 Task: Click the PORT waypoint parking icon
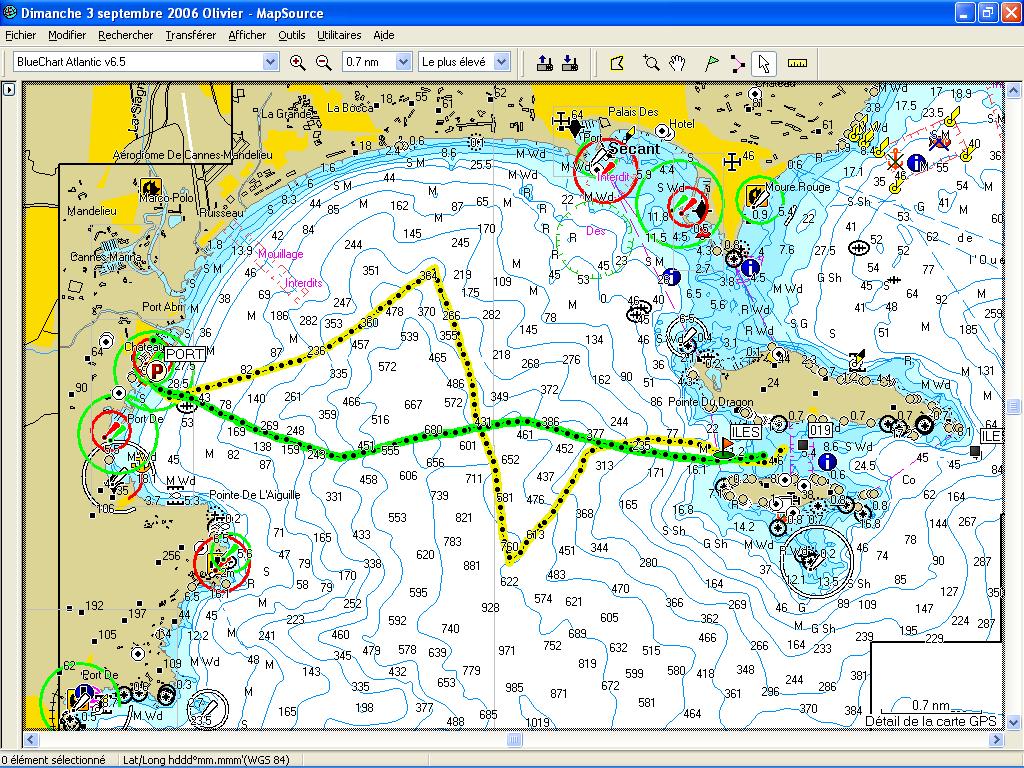coord(156,372)
